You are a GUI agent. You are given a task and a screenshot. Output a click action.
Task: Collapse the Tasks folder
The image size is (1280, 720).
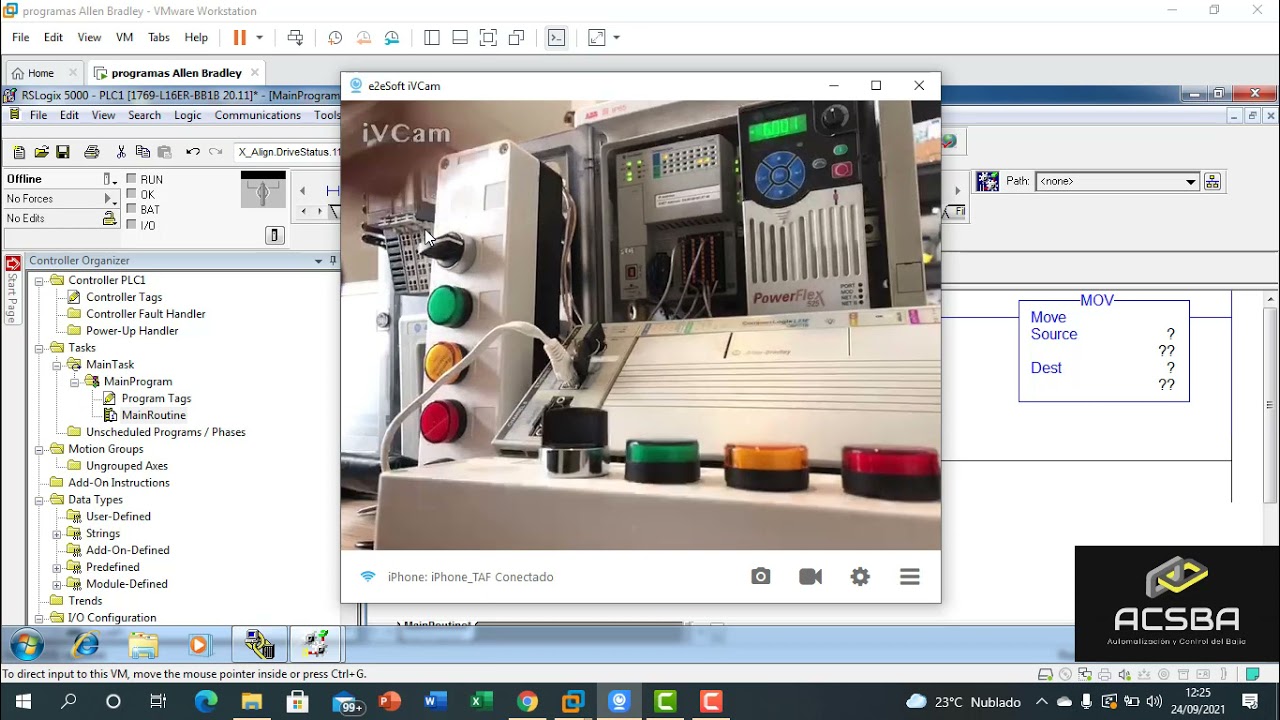pos(40,348)
